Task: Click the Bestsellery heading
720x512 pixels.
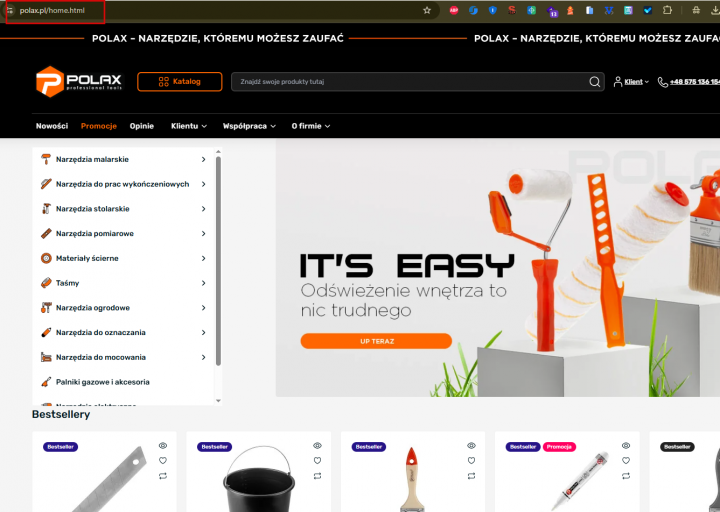Action: (x=61, y=415)
